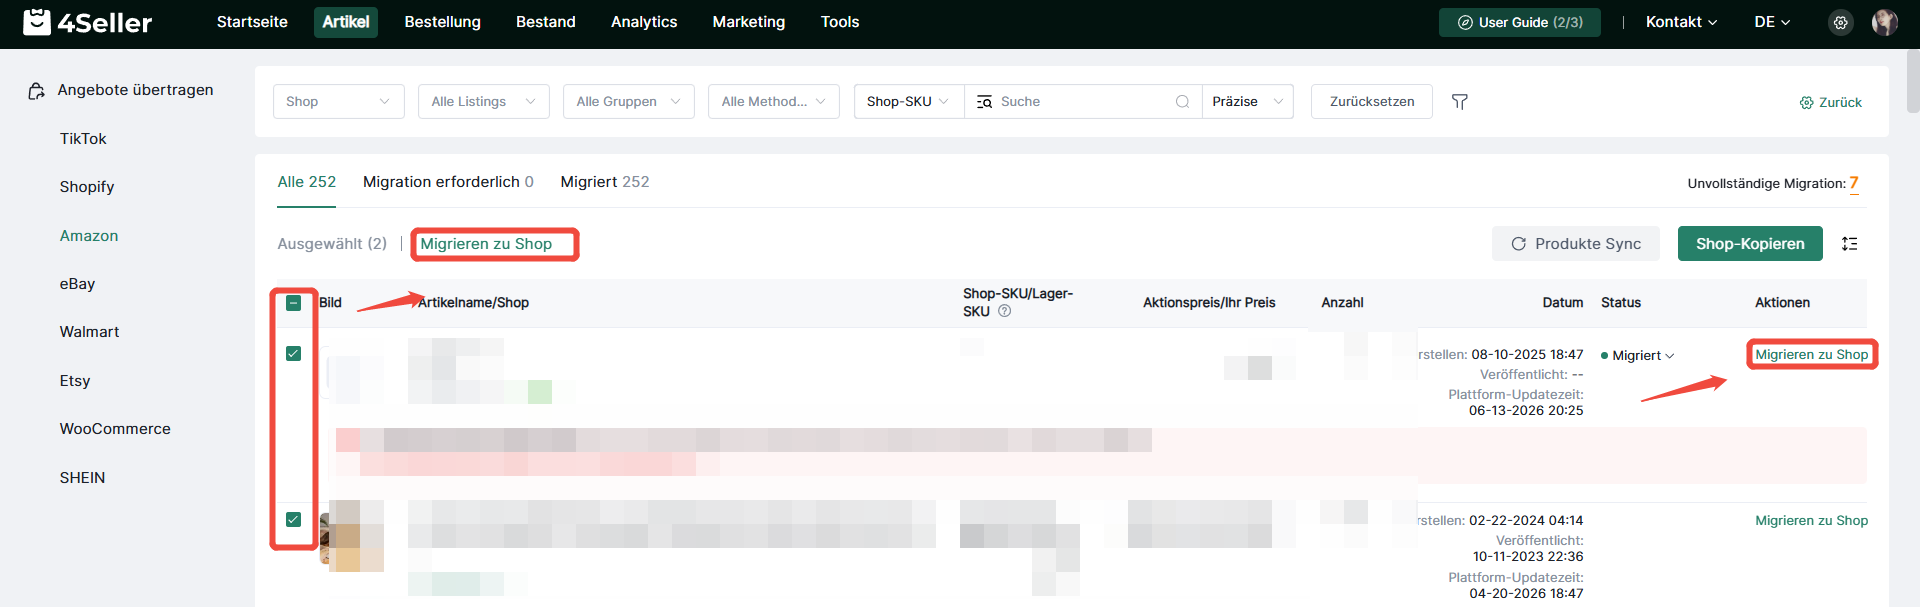
Task: Go to Startseite in top menu
Action: click(252, 22)
